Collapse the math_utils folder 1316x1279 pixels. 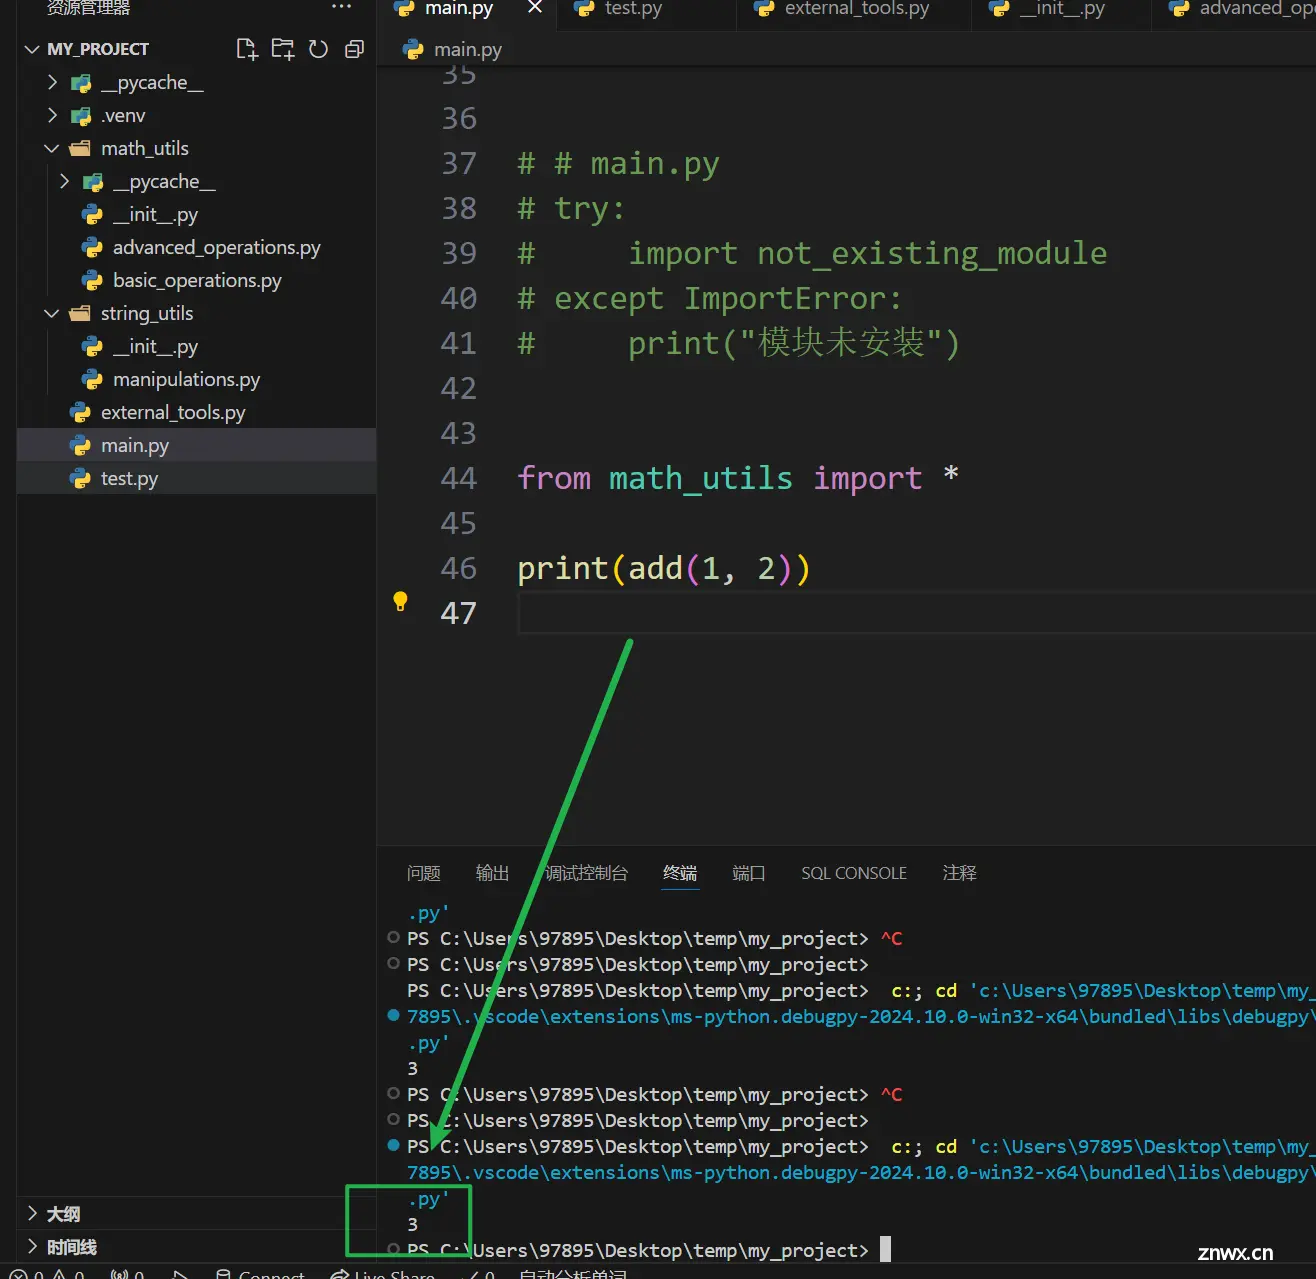[x=52, y=148]
